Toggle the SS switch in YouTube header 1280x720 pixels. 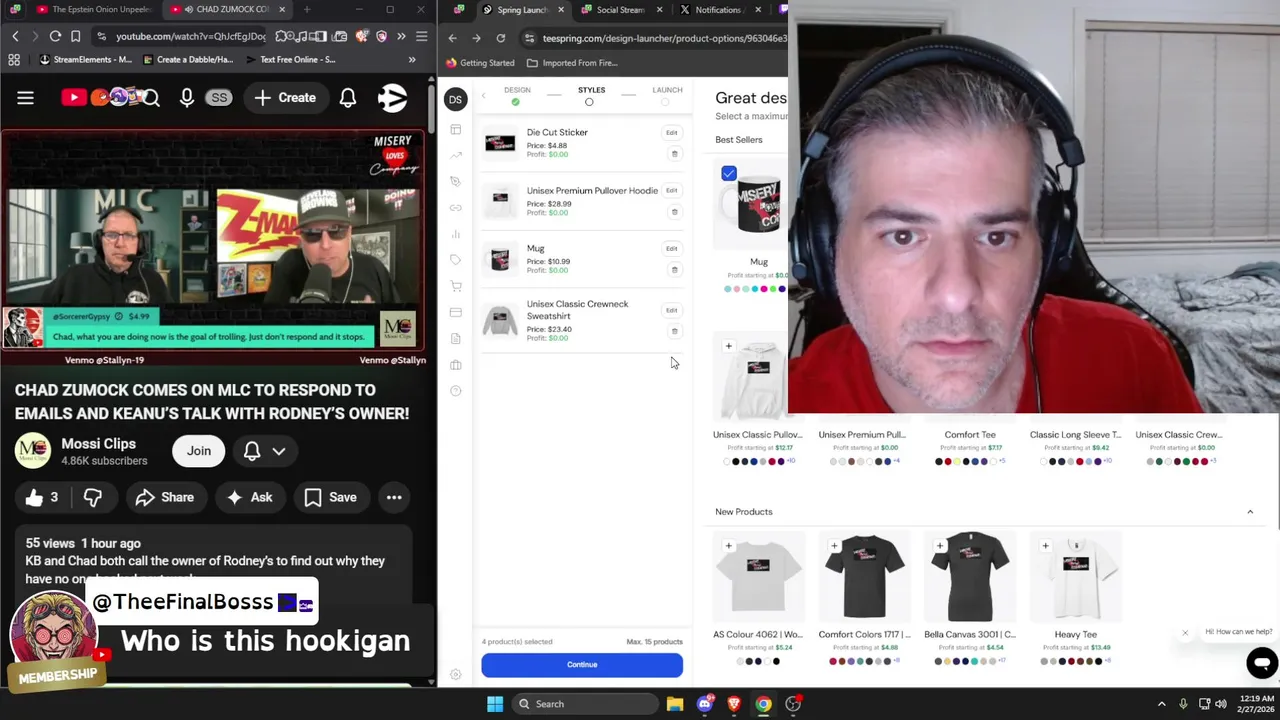click(219, 98)
